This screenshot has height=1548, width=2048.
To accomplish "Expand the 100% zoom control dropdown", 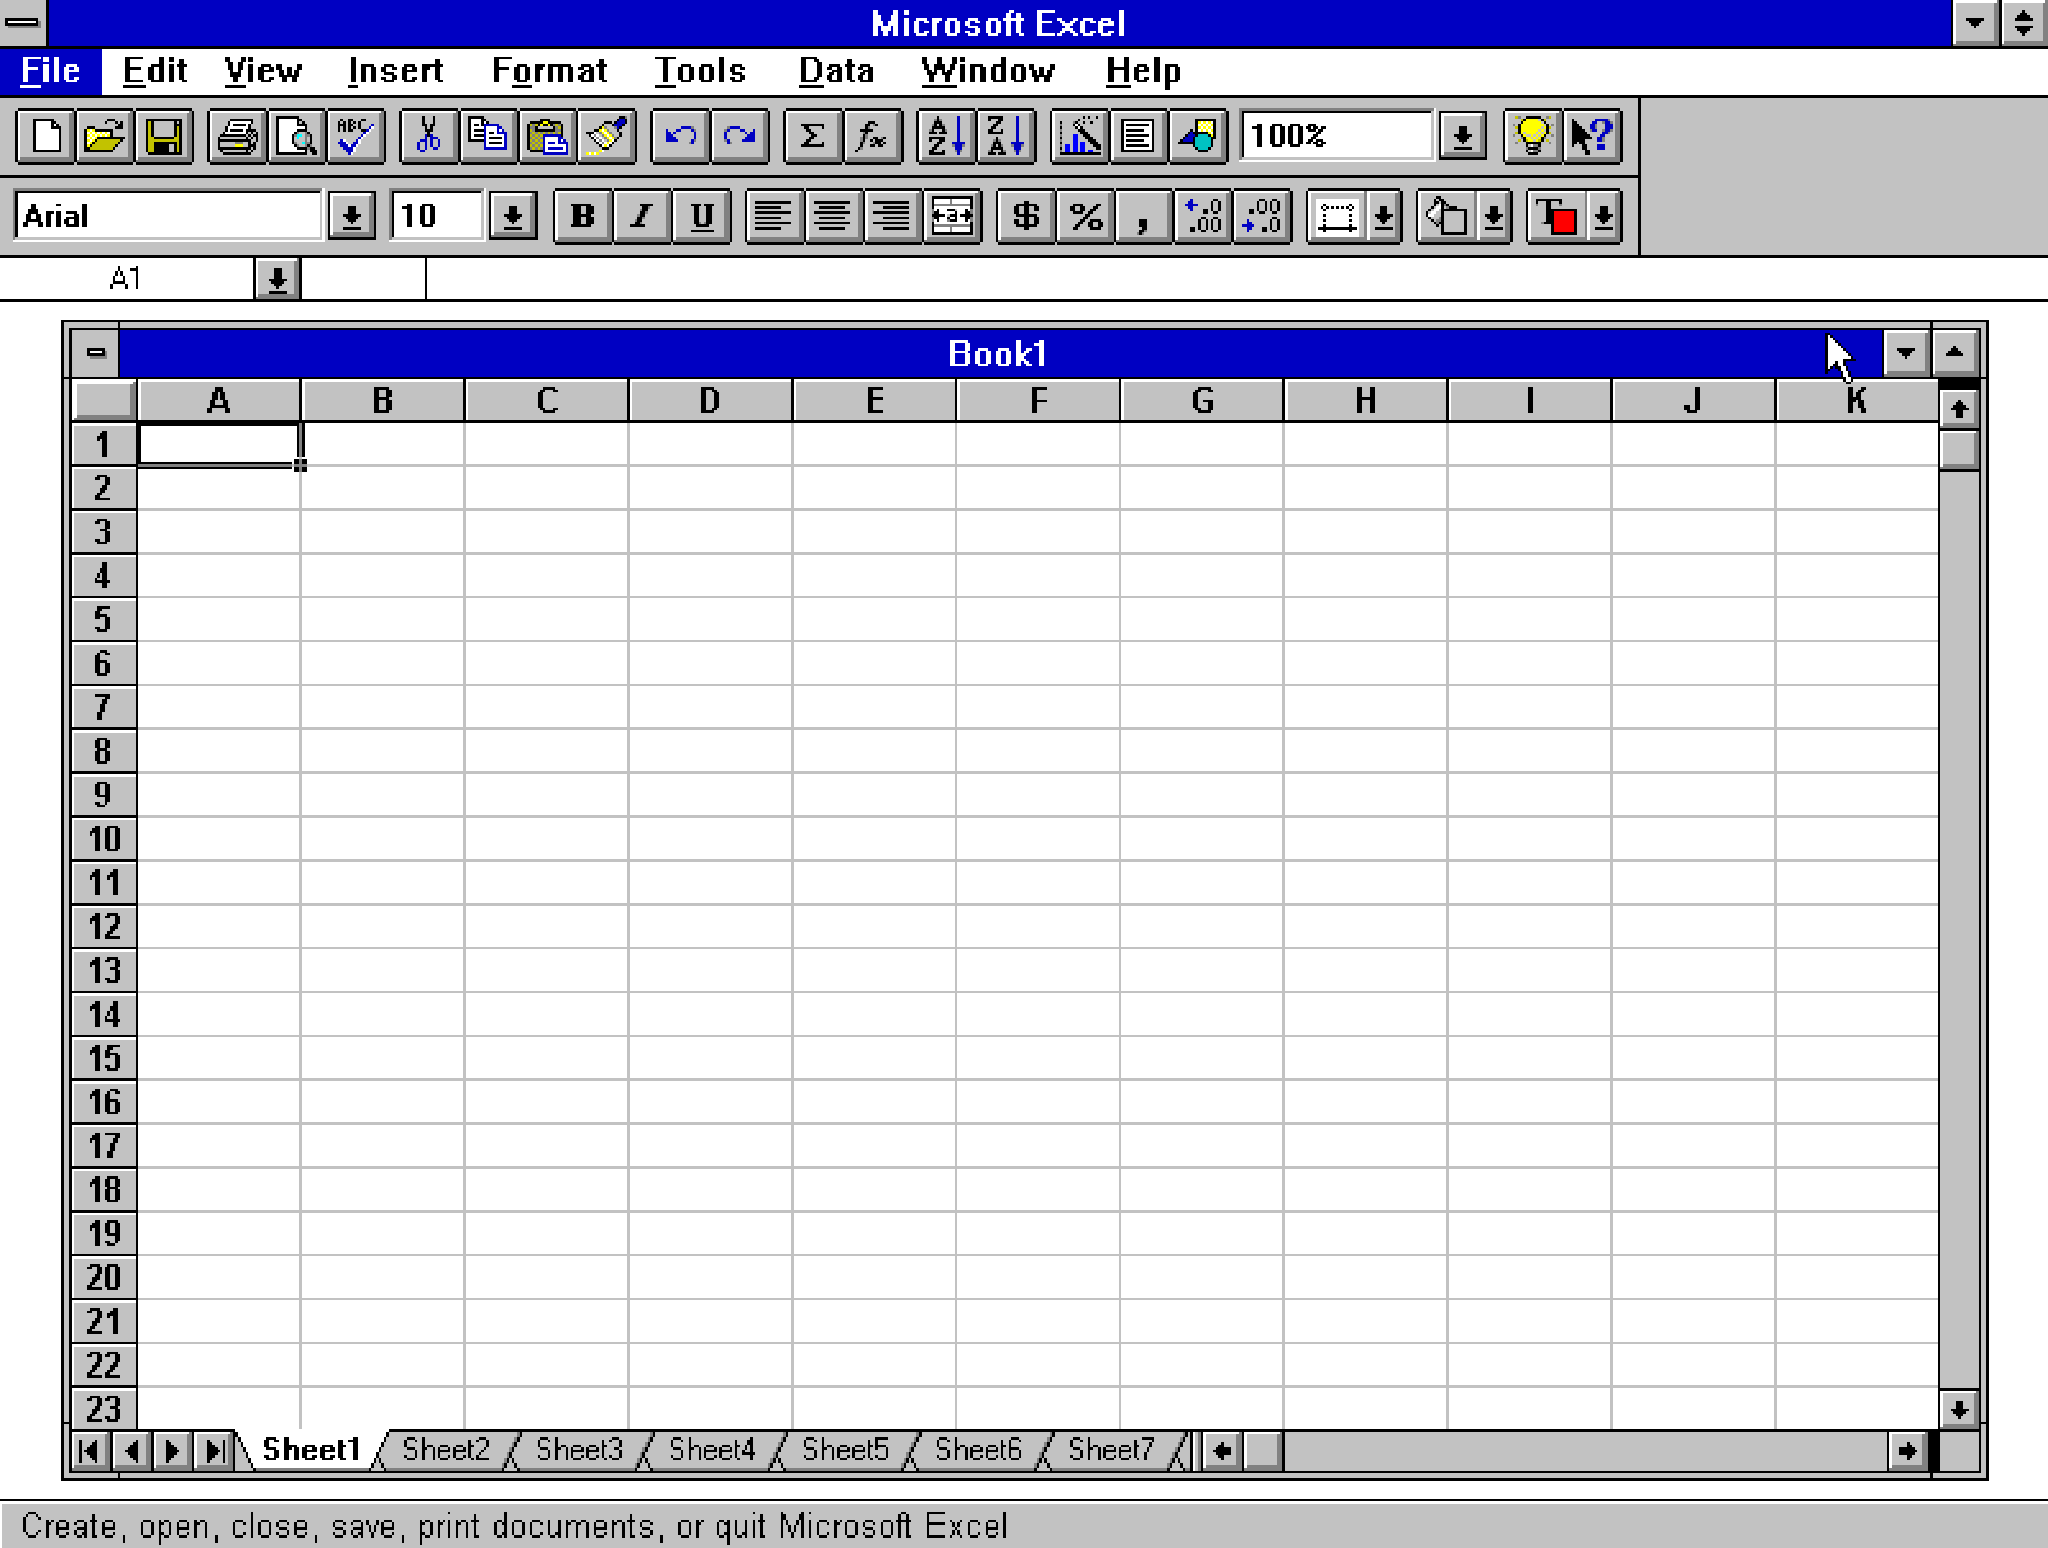I will [1461, 136].
